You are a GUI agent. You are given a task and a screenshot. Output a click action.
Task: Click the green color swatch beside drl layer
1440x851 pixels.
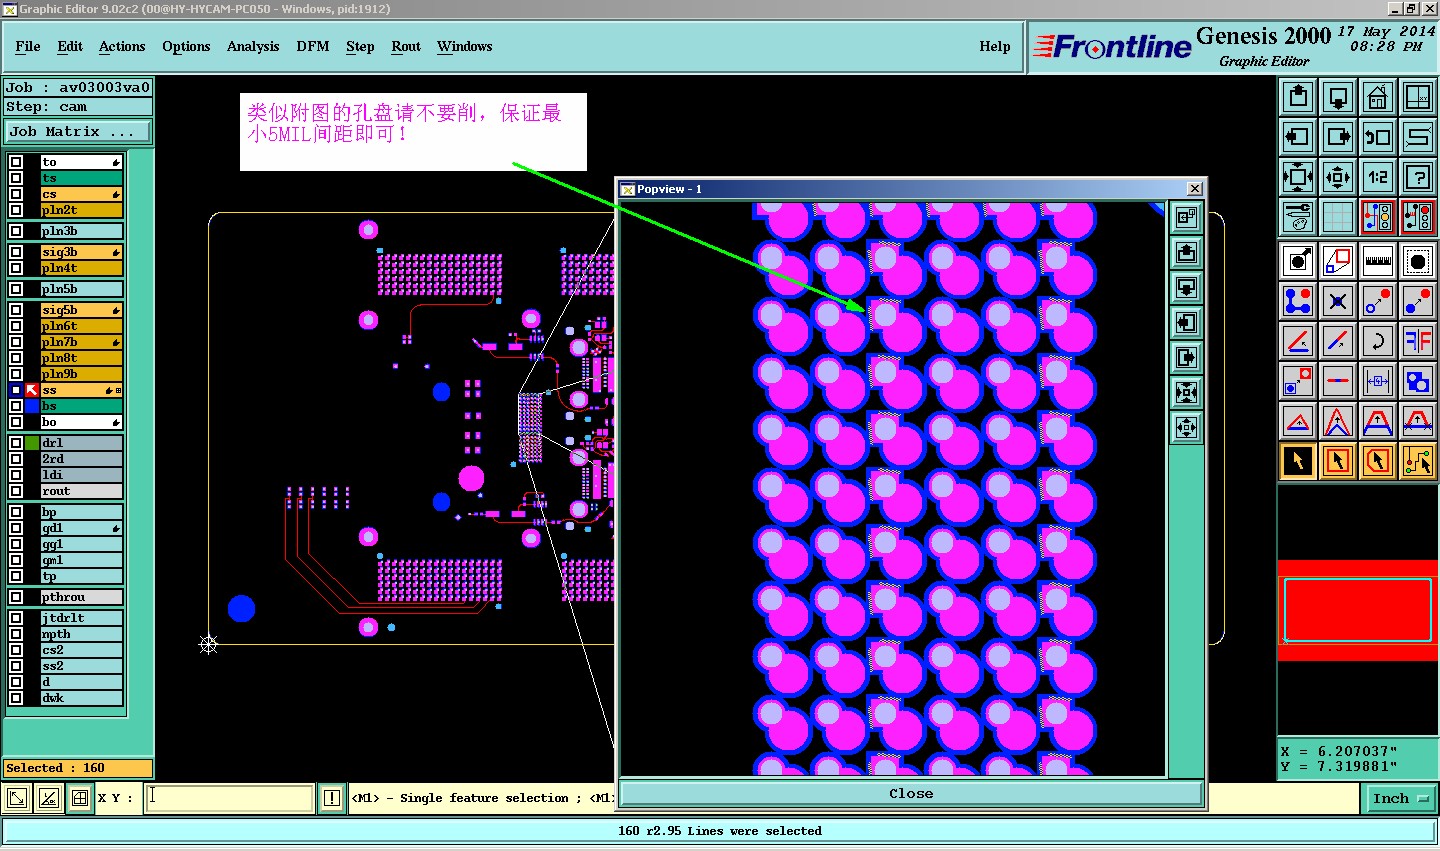coord(32,443)
